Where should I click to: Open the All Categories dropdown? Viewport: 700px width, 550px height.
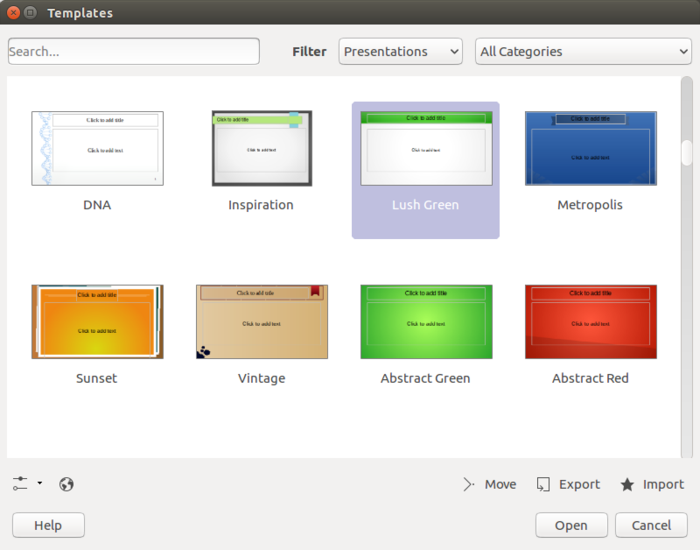[583, 51]
